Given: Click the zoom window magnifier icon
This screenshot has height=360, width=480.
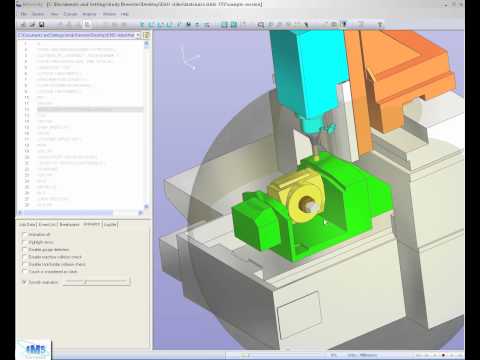Looking at the screenshot, I should pos(261,24).
